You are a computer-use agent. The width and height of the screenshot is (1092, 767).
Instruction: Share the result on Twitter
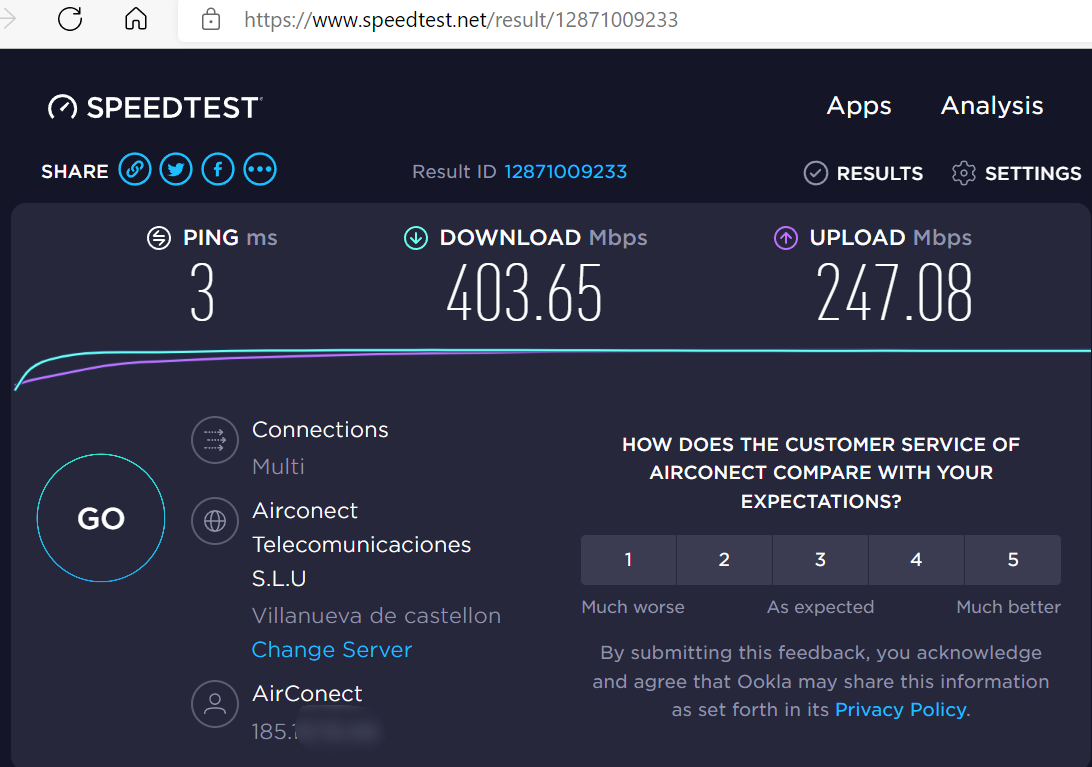[x=176, y=169]
